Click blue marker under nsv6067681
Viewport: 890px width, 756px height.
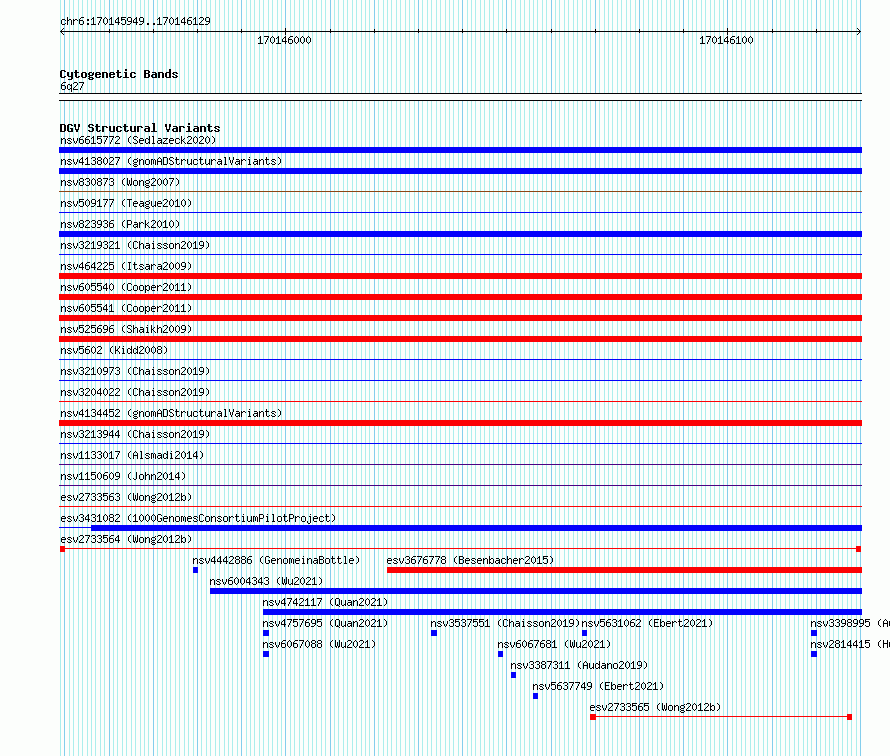500,654
